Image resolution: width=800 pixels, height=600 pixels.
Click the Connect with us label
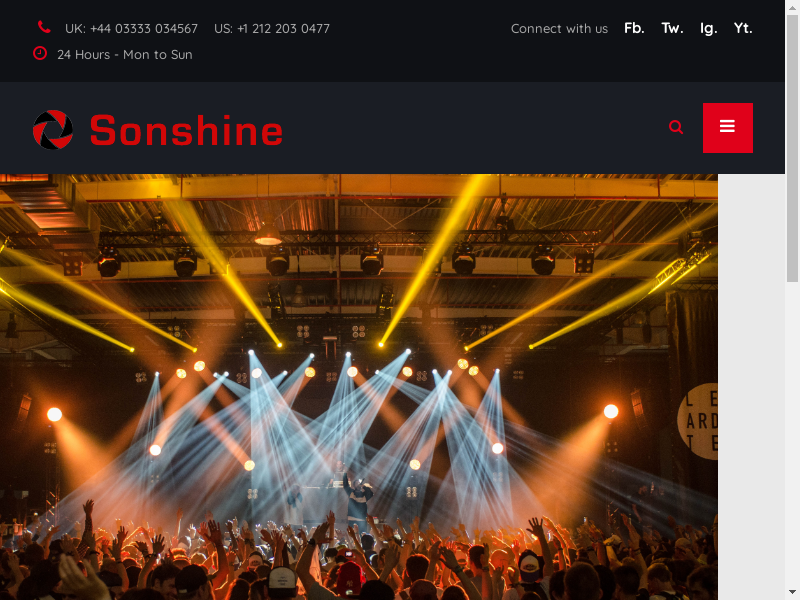559,29
